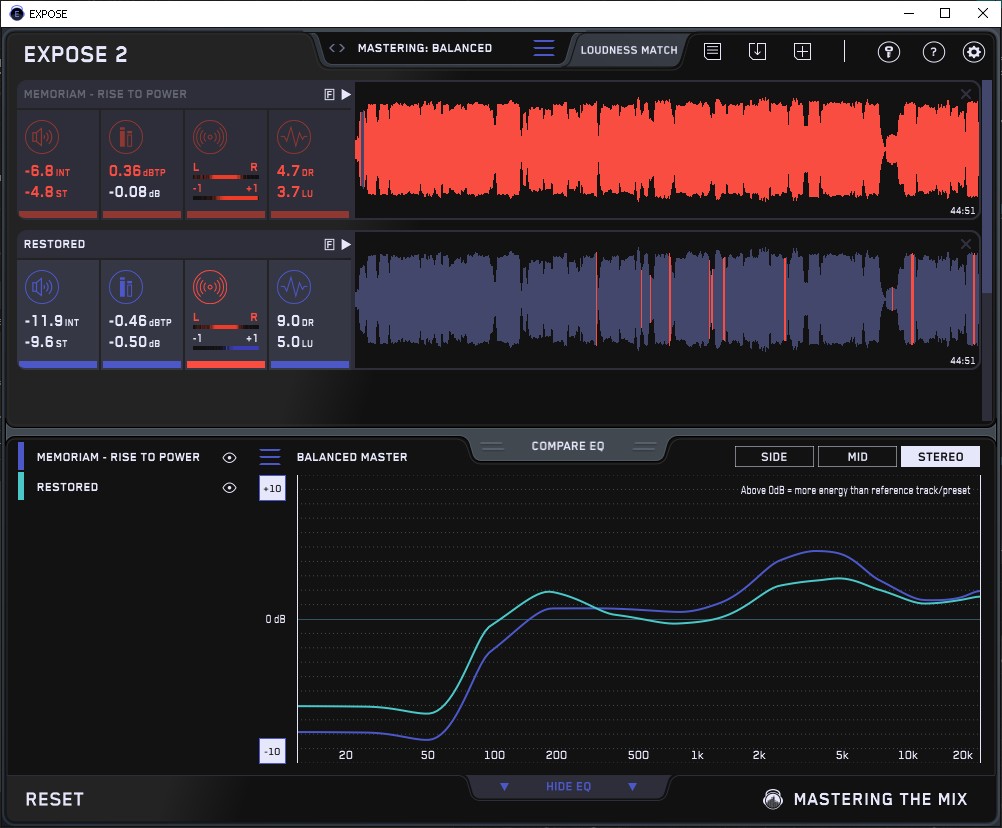
Task: Open the help question mark icon
Action: 933,52
